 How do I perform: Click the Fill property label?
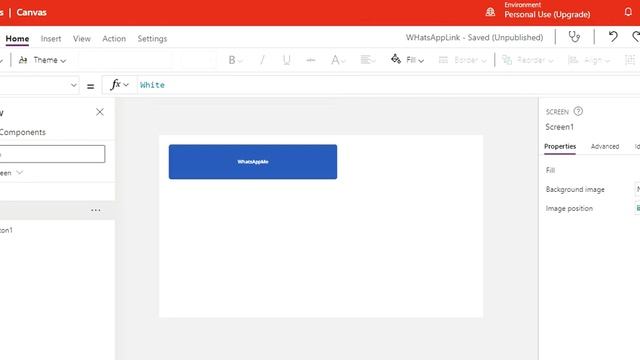(x=550, y=170)
